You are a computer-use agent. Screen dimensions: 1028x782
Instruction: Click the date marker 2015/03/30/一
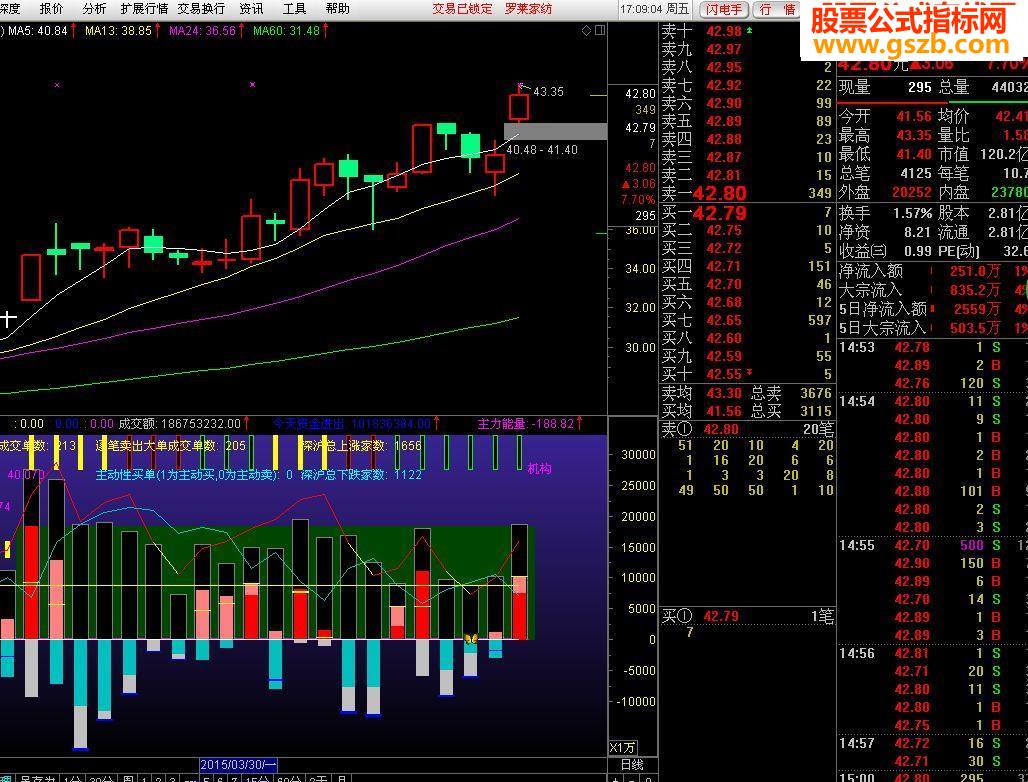[239, 764]
